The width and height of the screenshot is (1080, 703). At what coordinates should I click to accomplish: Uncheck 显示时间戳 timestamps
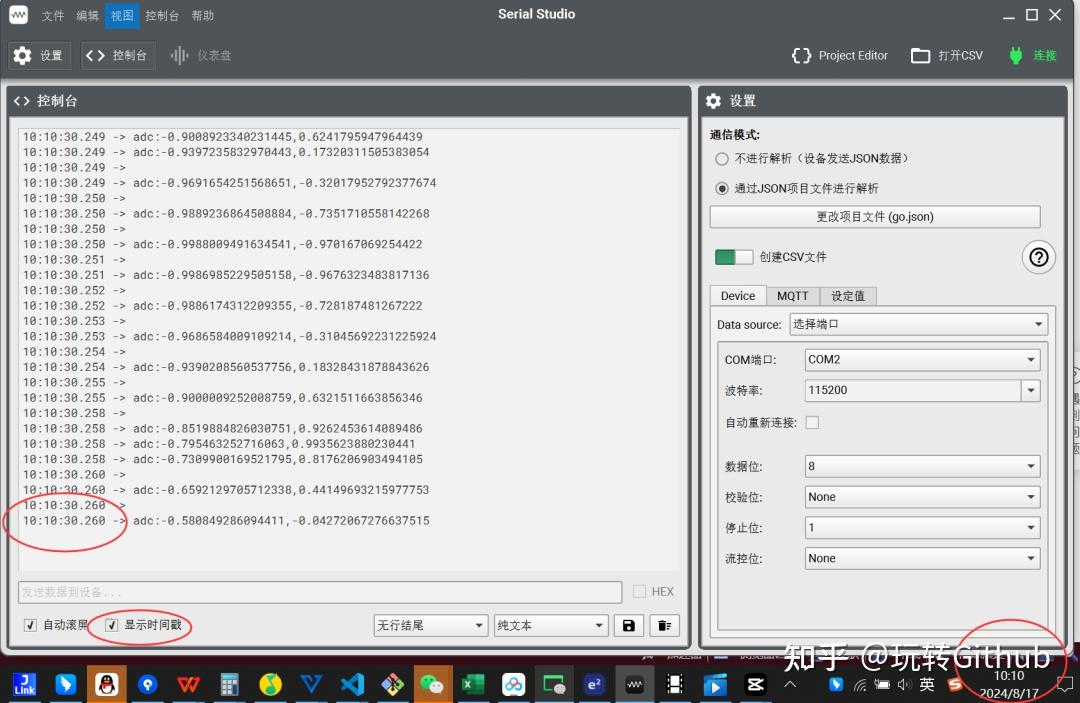tap(112, 625)
